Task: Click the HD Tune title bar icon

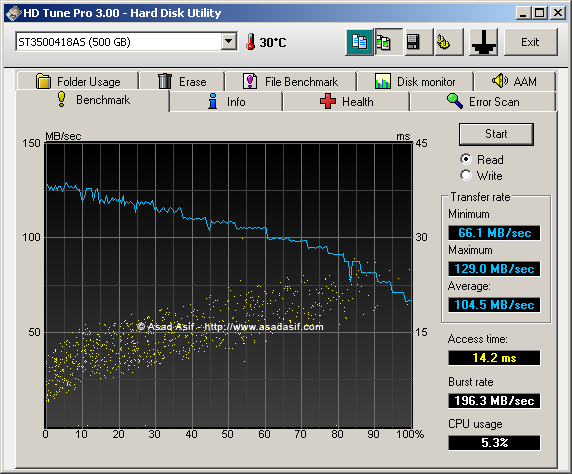Action: click(13, 13)
